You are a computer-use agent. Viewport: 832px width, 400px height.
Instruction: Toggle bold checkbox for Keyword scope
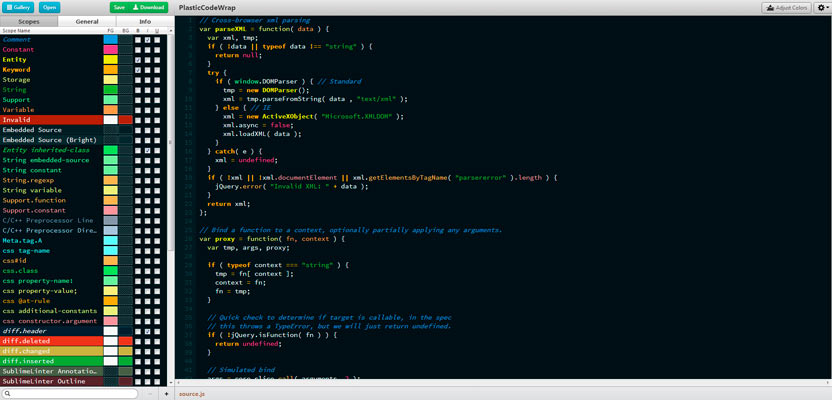tap(138, 70)
